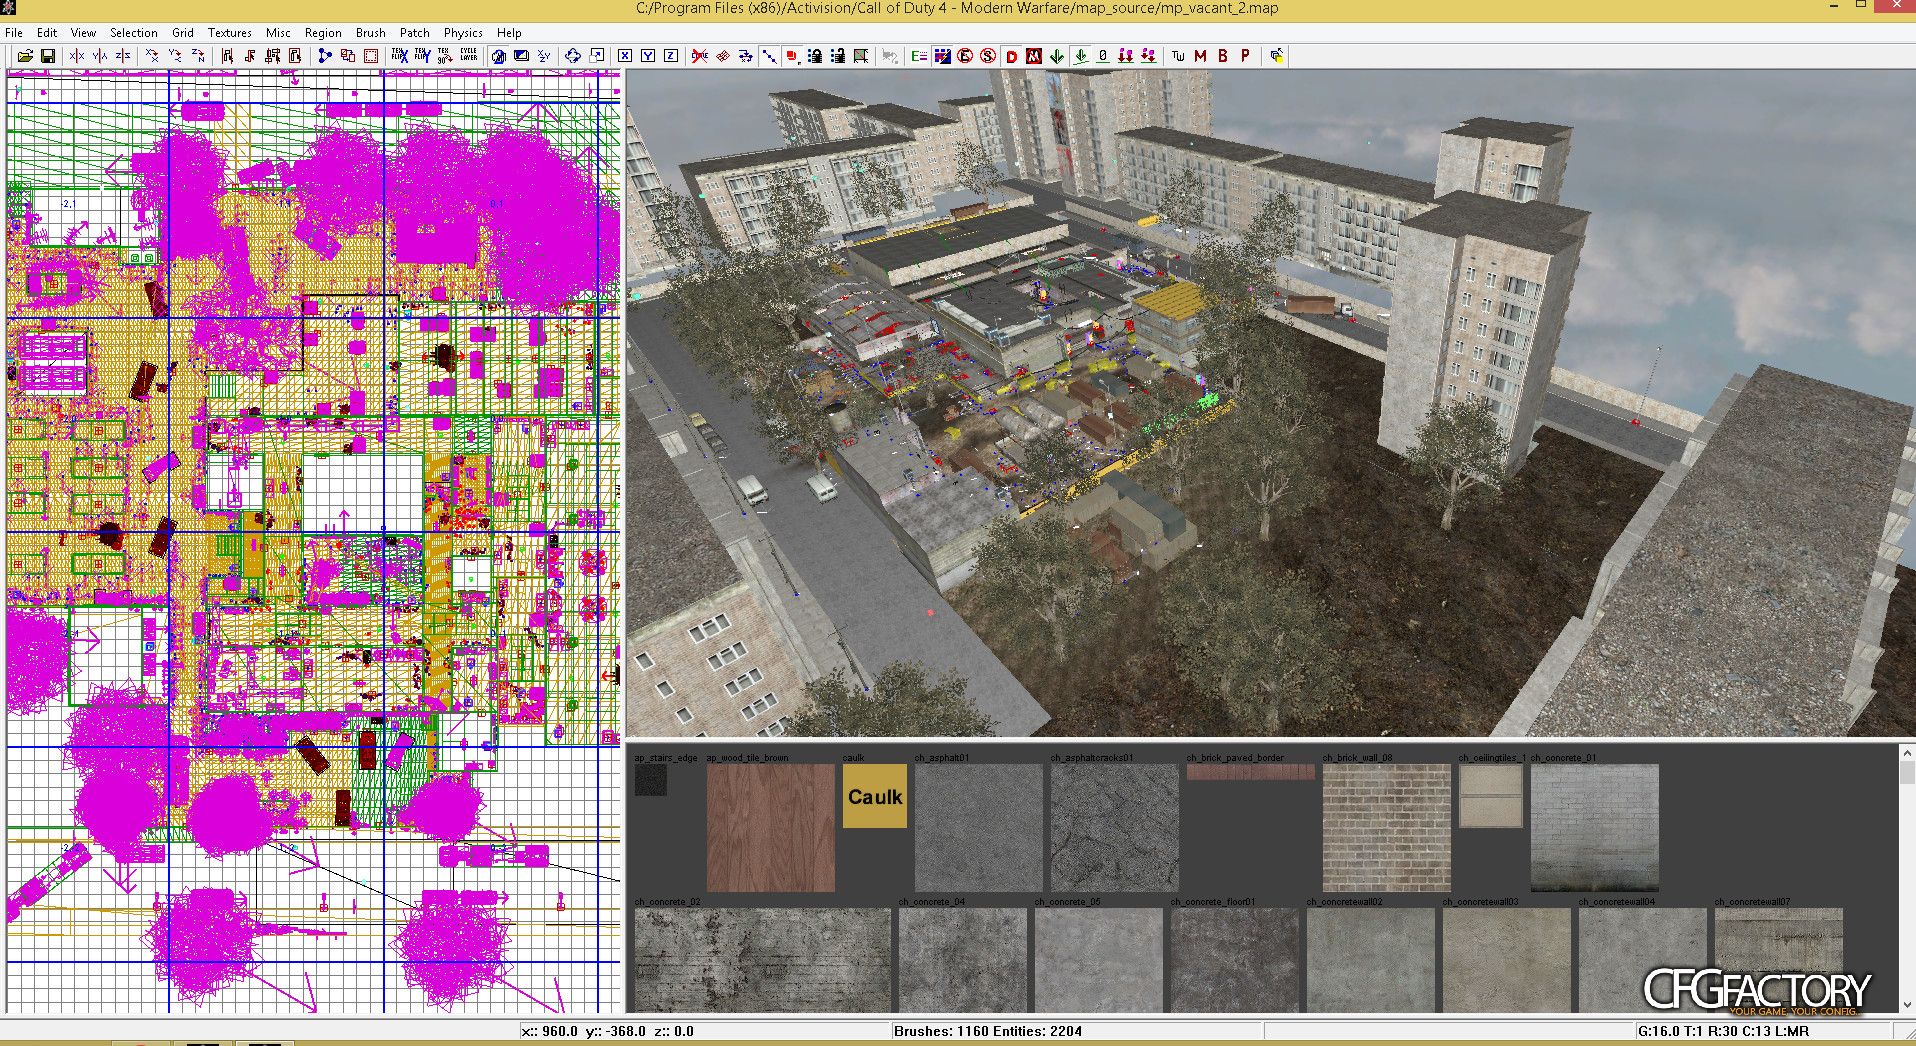Image resolution: width=1916 pixels, height=1046 pixels.
Task: Click the x y z coordinates readout
Action: 607,1031
